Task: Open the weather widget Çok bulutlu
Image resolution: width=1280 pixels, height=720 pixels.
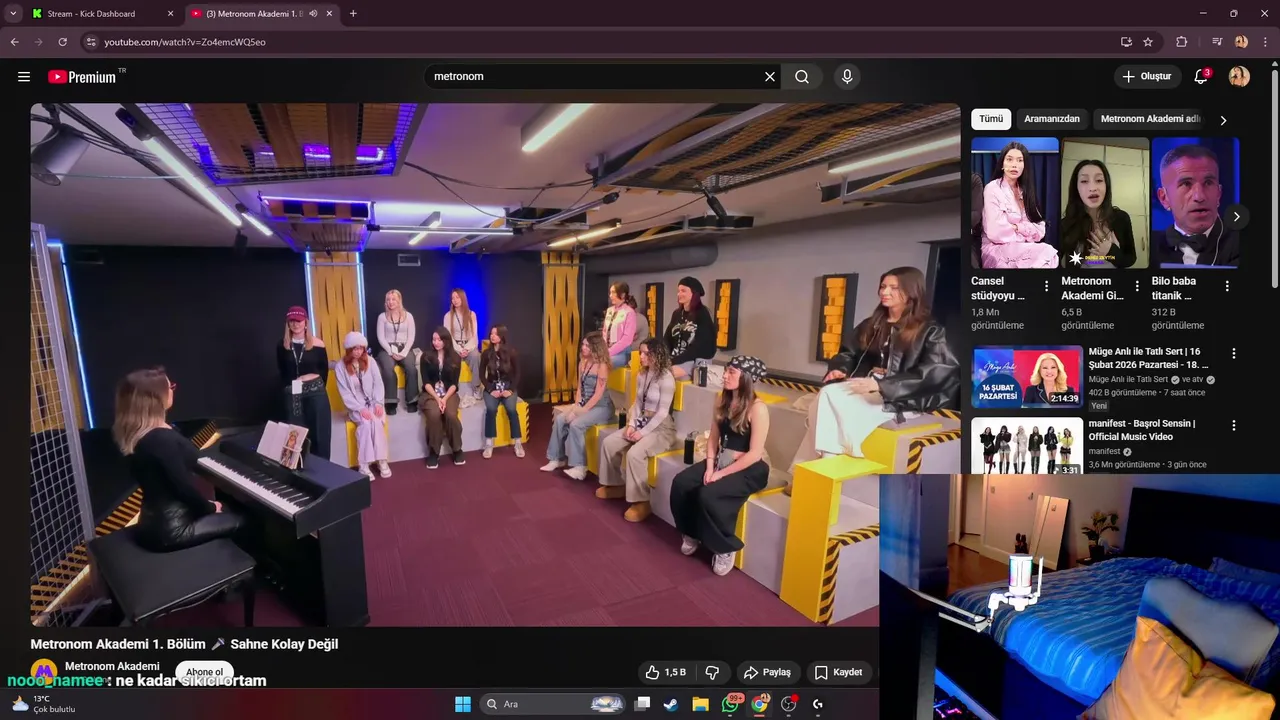Action: tap(42, 704)
